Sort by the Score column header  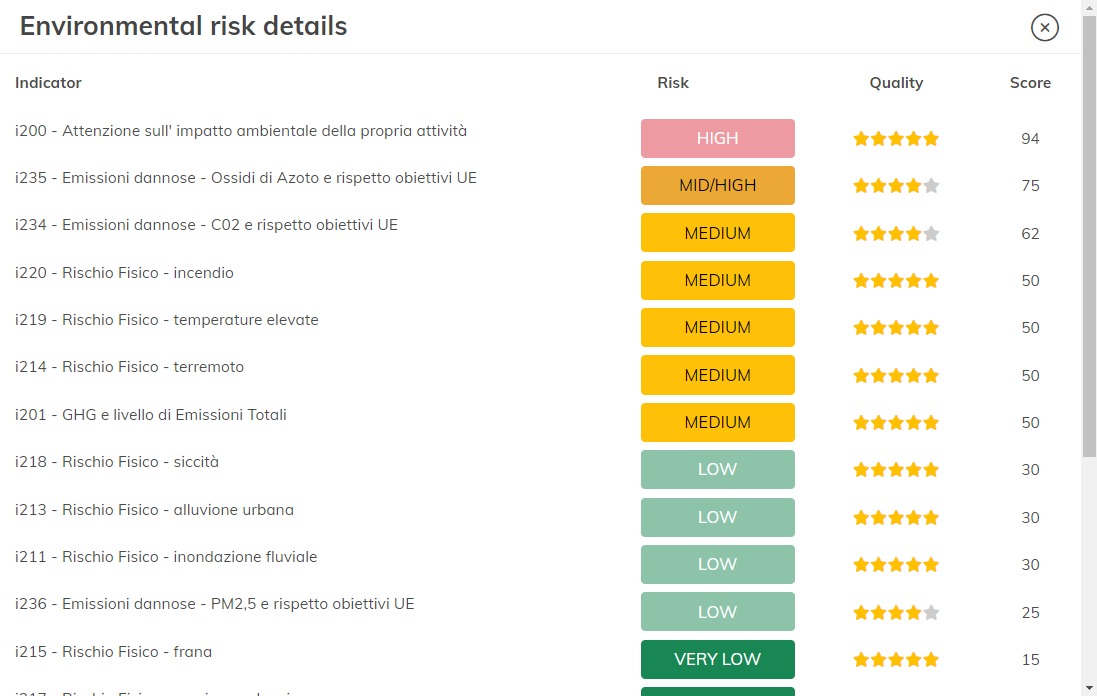pyautogui.click(x=1030, y=83)
